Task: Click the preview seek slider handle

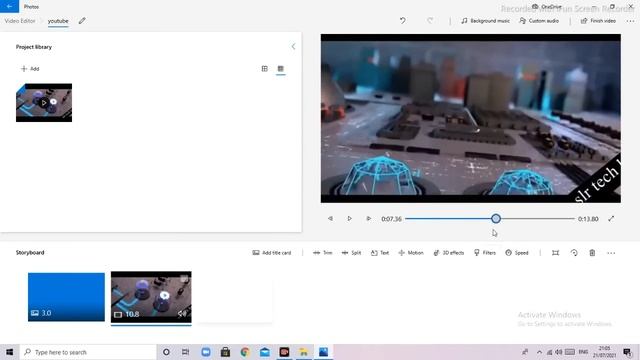Action: point(496,219)
